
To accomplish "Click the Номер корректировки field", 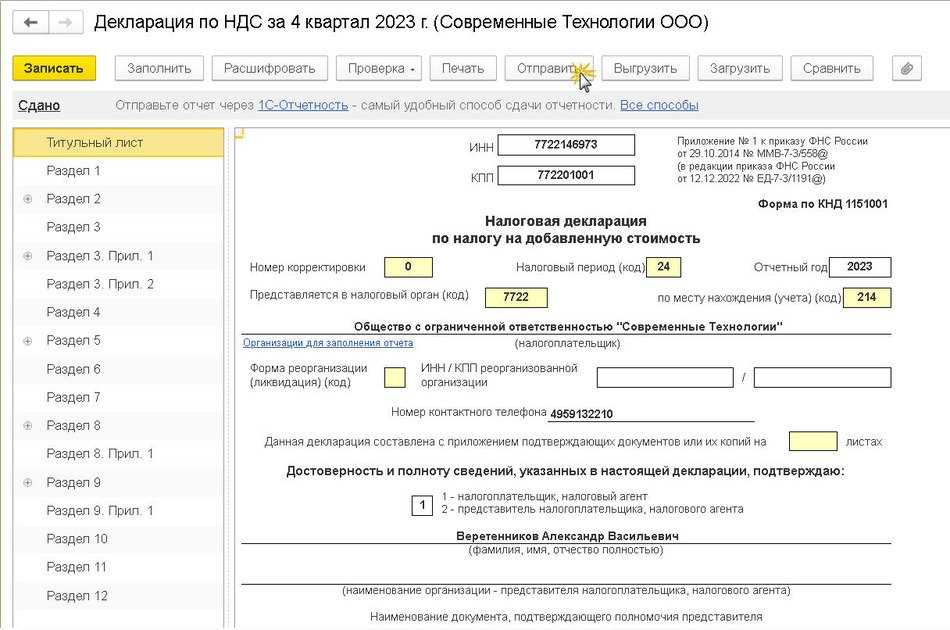I will (x=408, y=267).
